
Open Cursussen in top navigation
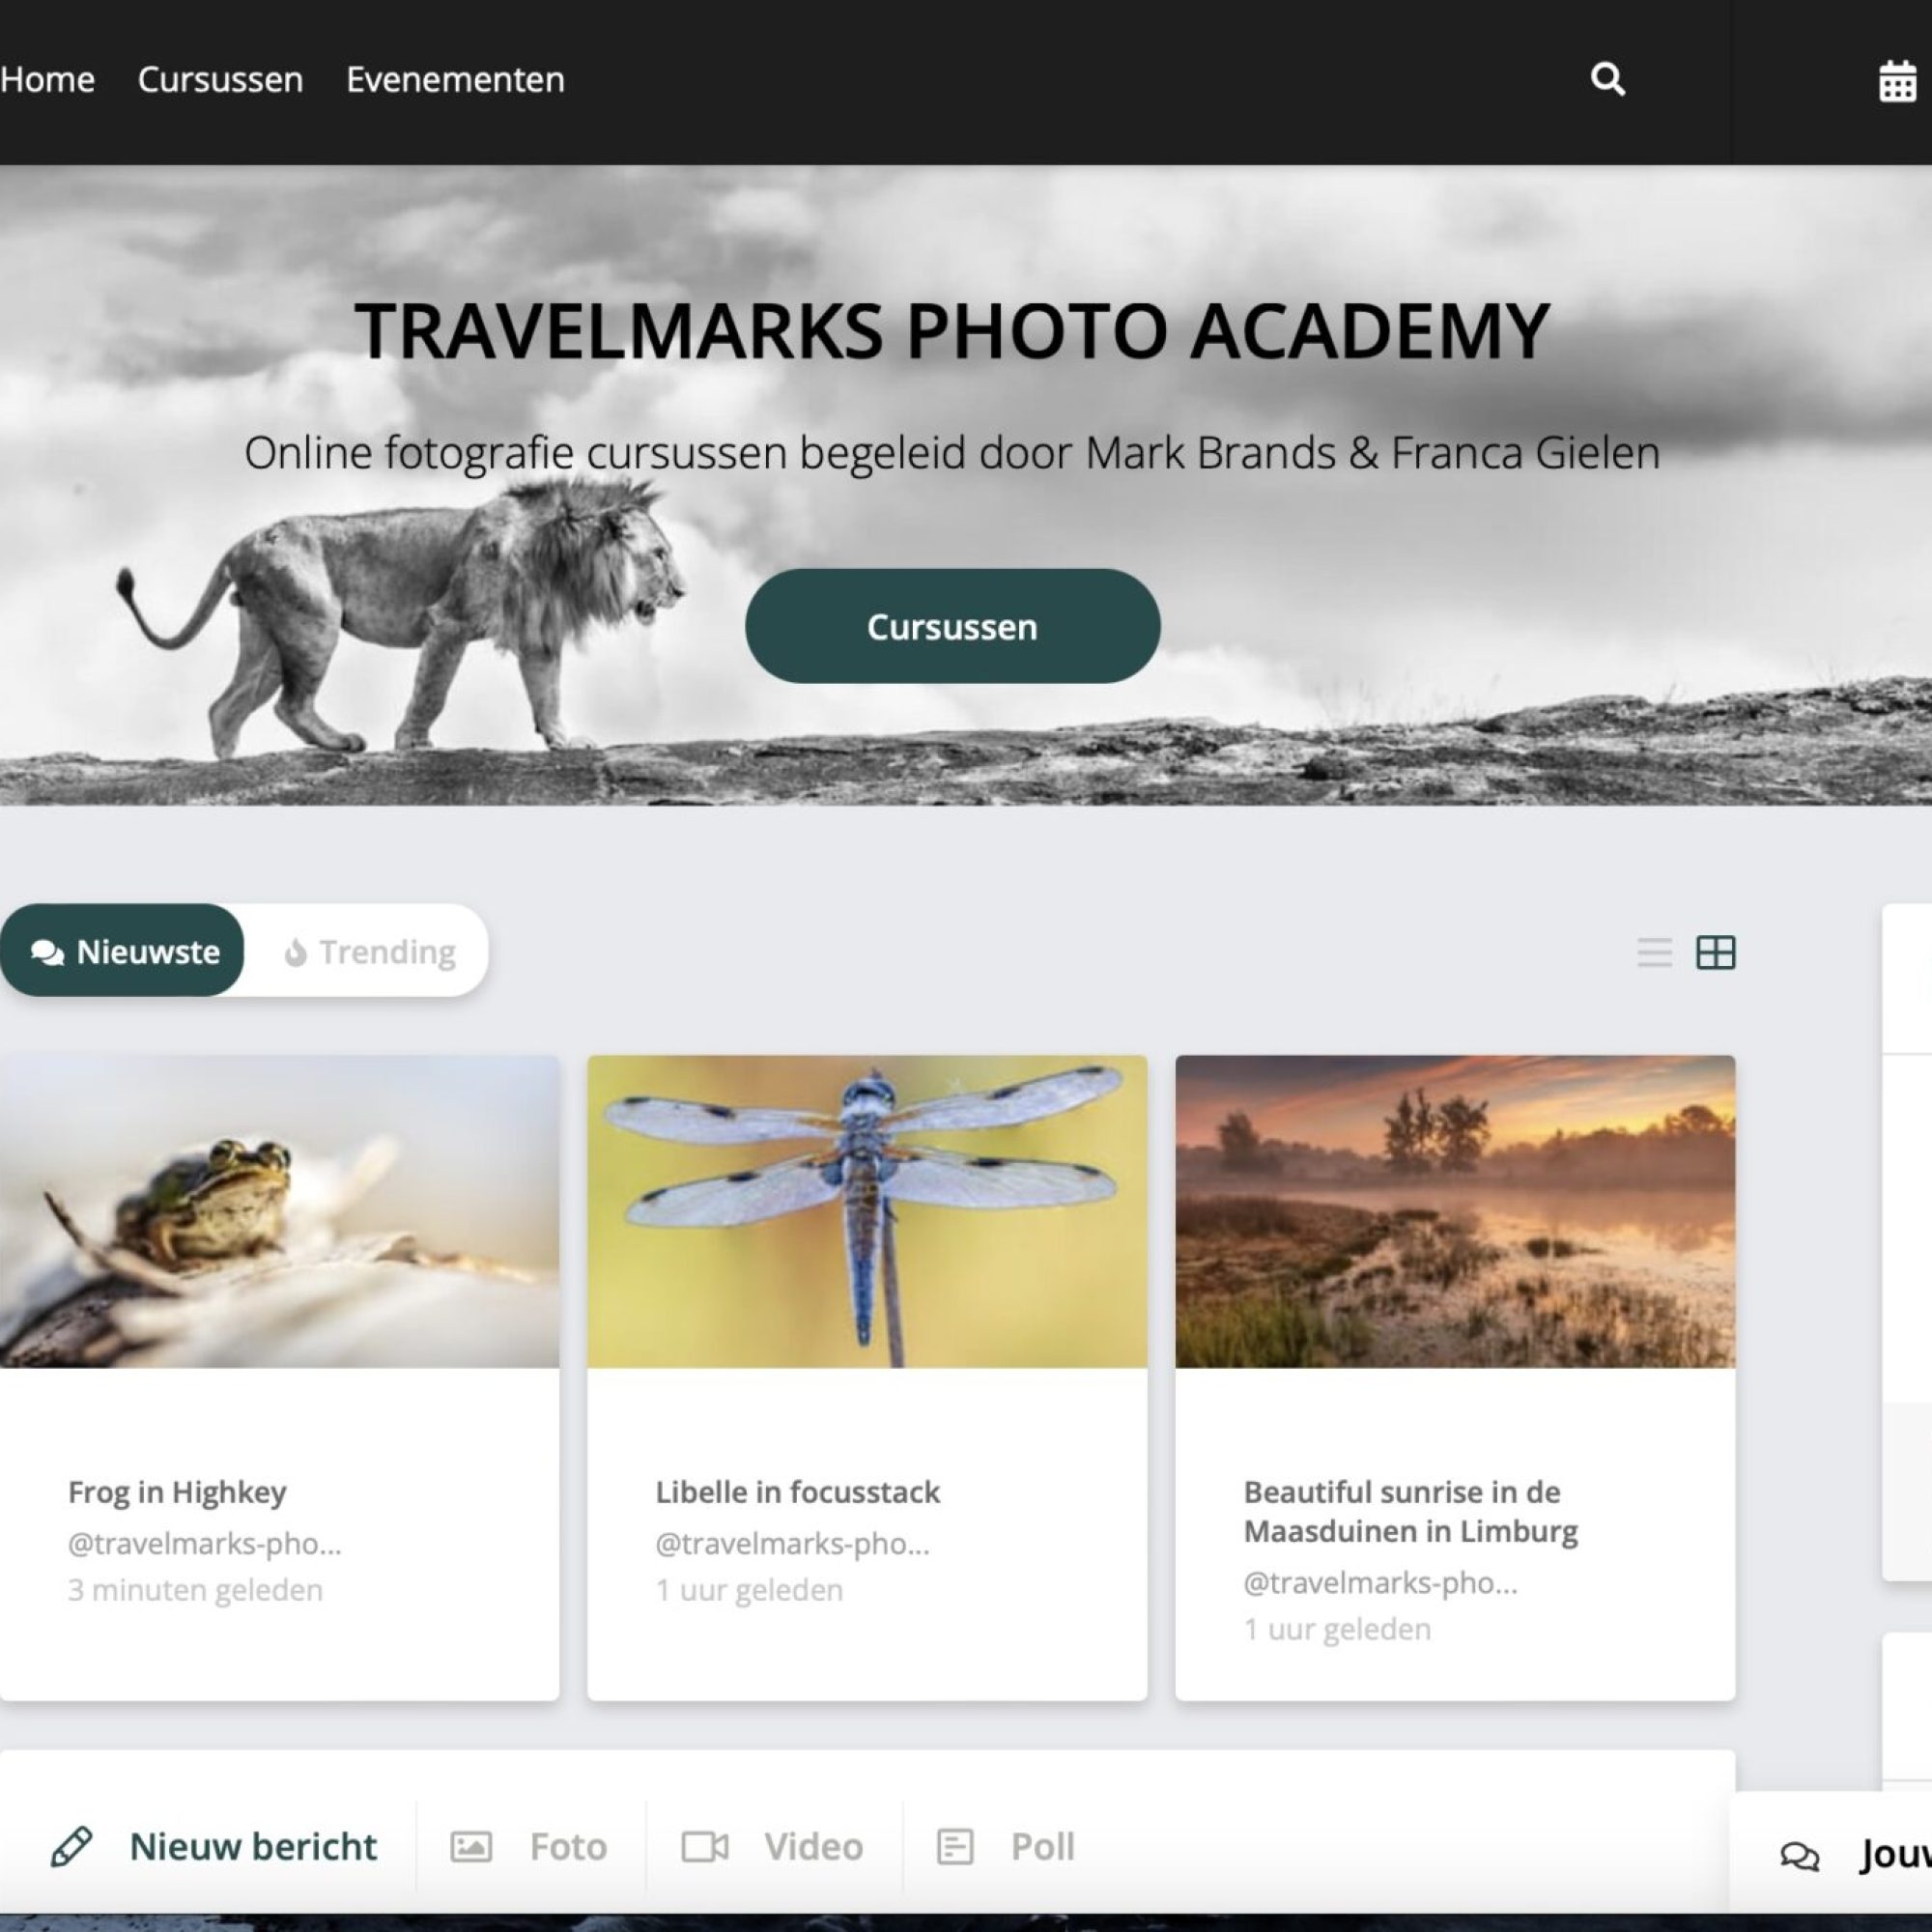(x=220, y=79)
